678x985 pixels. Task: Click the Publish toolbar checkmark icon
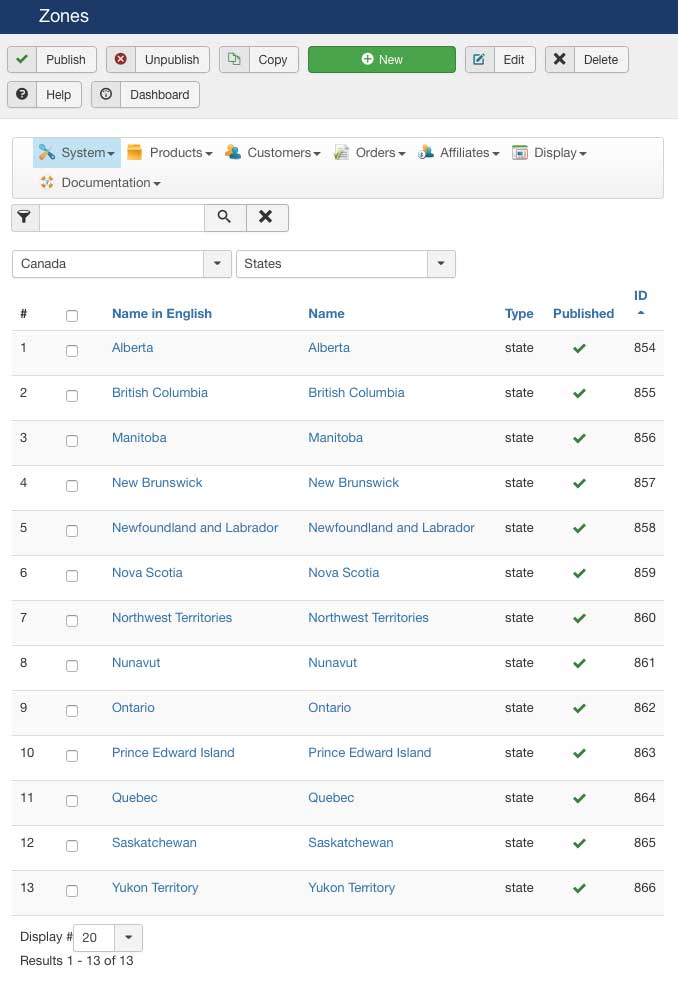22,60
